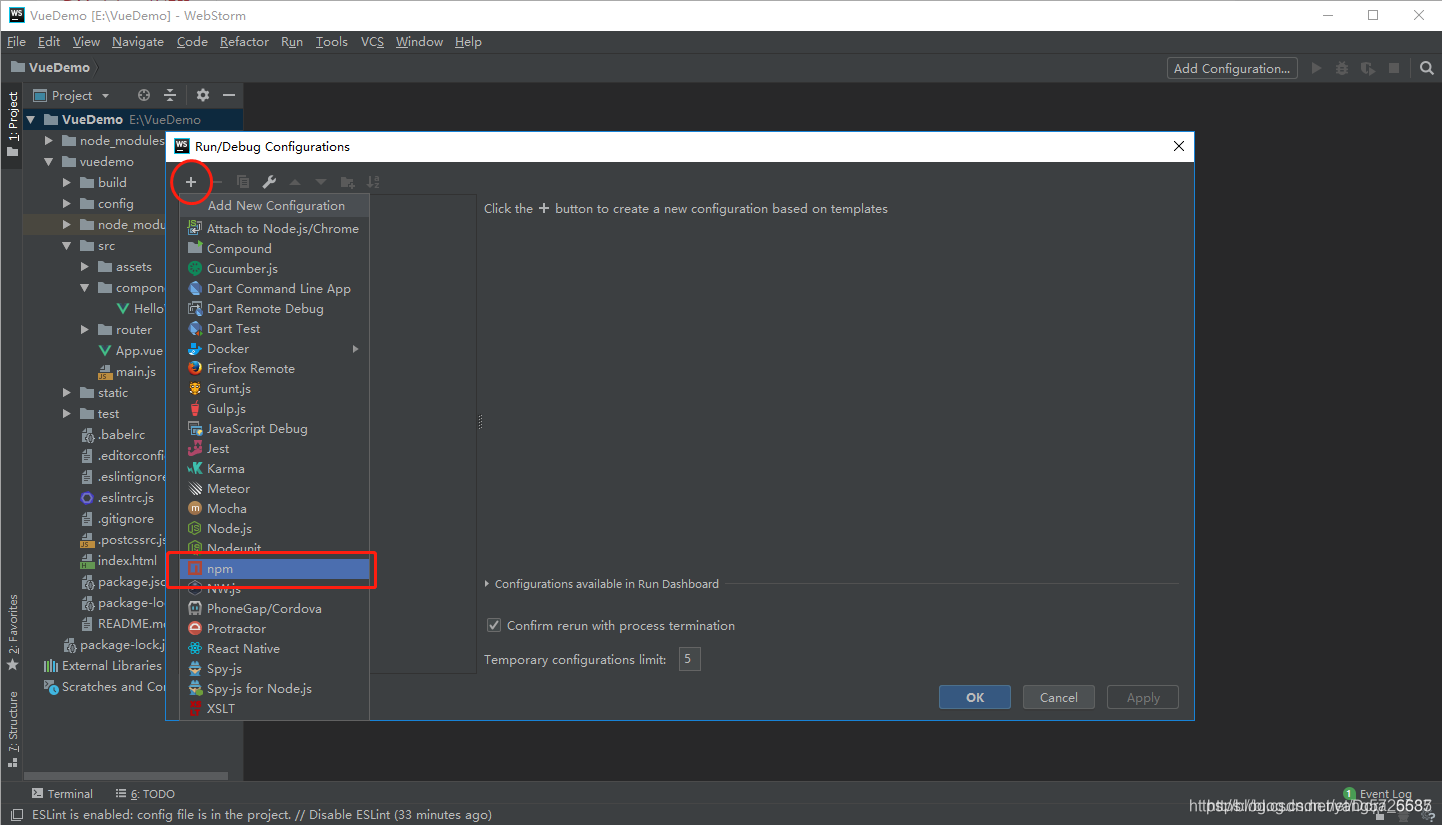The width and height of the screenshot is (1442, 825).
Task: Click the Jest icon in list
Action: (195, 448)
